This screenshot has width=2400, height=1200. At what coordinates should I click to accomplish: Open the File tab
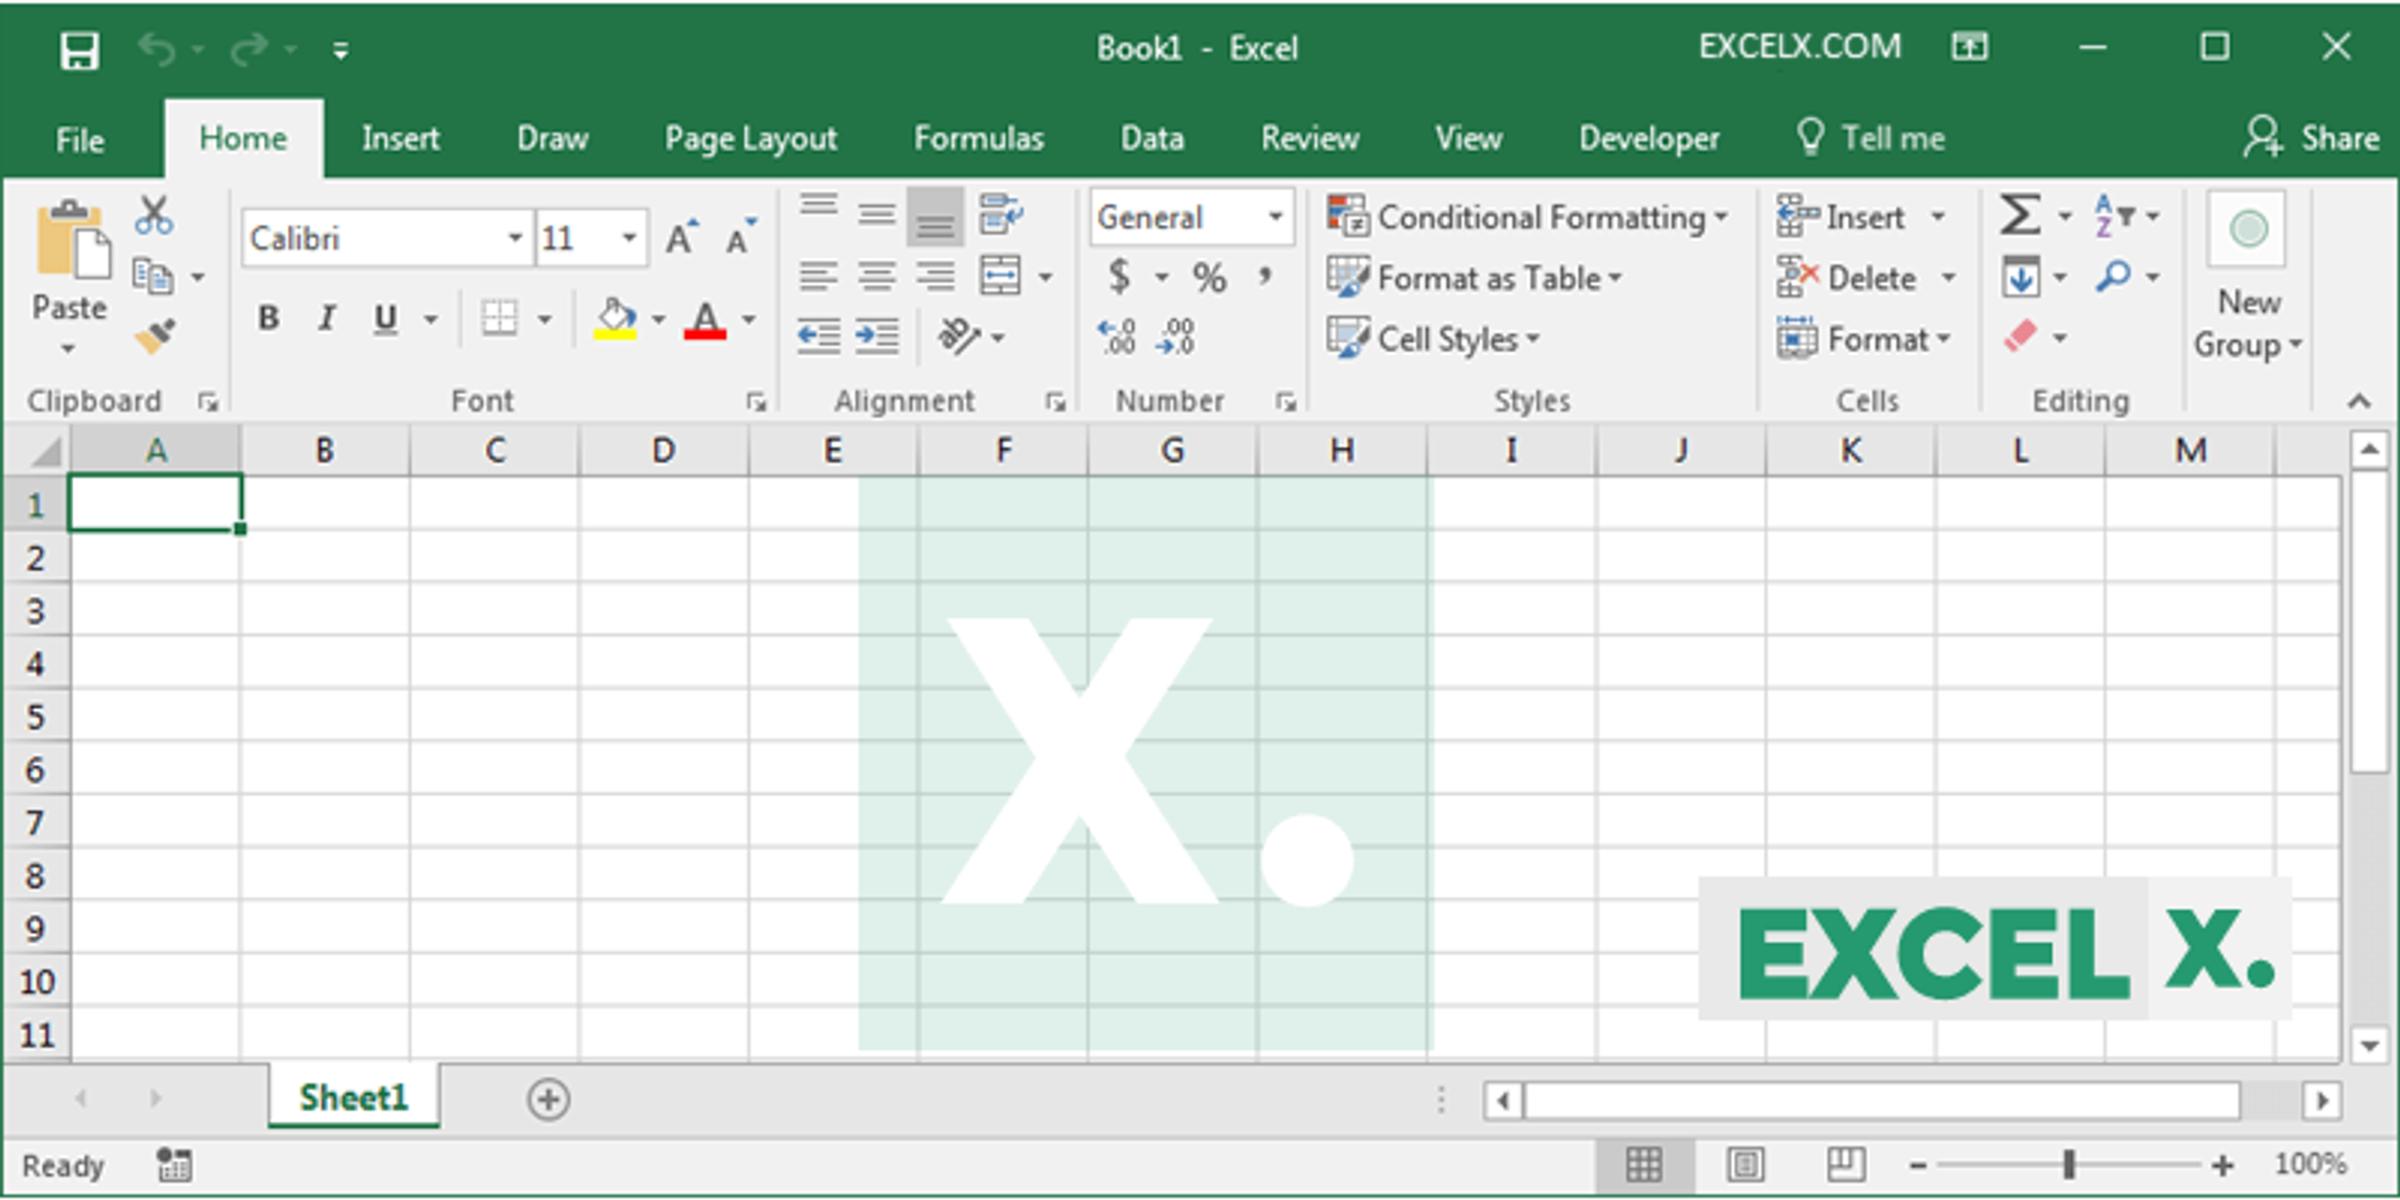pos(80,139)
